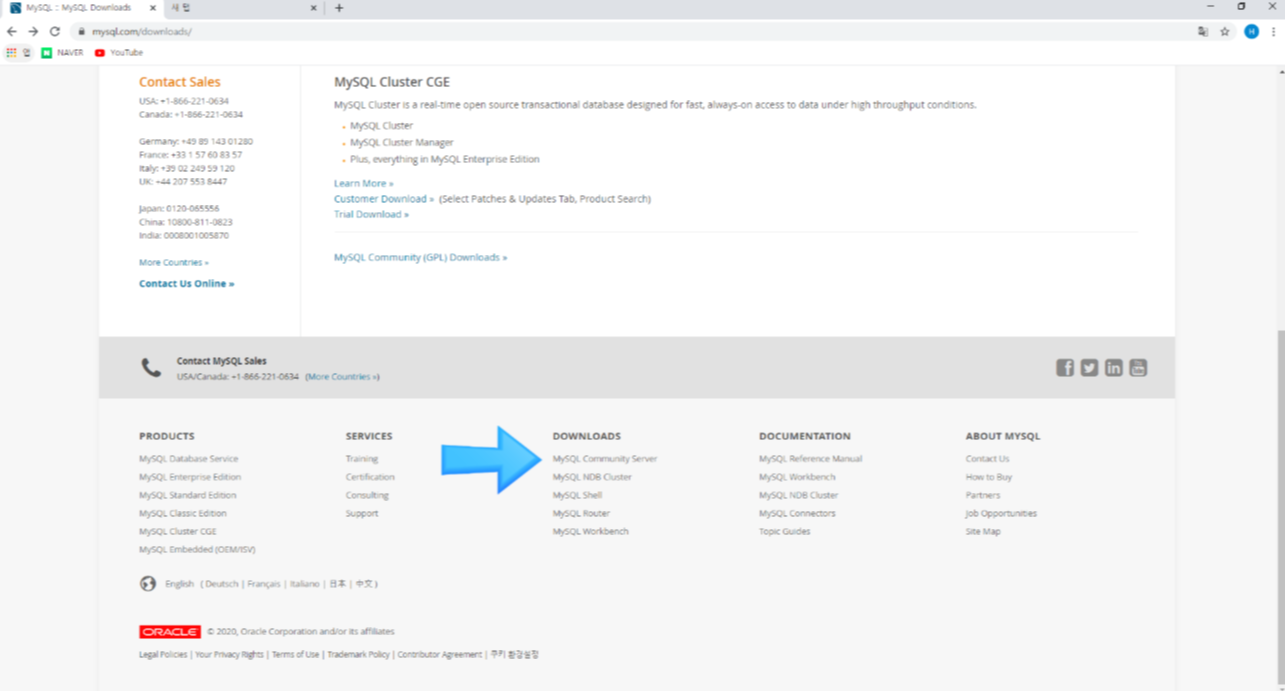The image size is (1285, 691).
Task: Click the translate page icon in address bar
Action: click(x=1203, y=32)
